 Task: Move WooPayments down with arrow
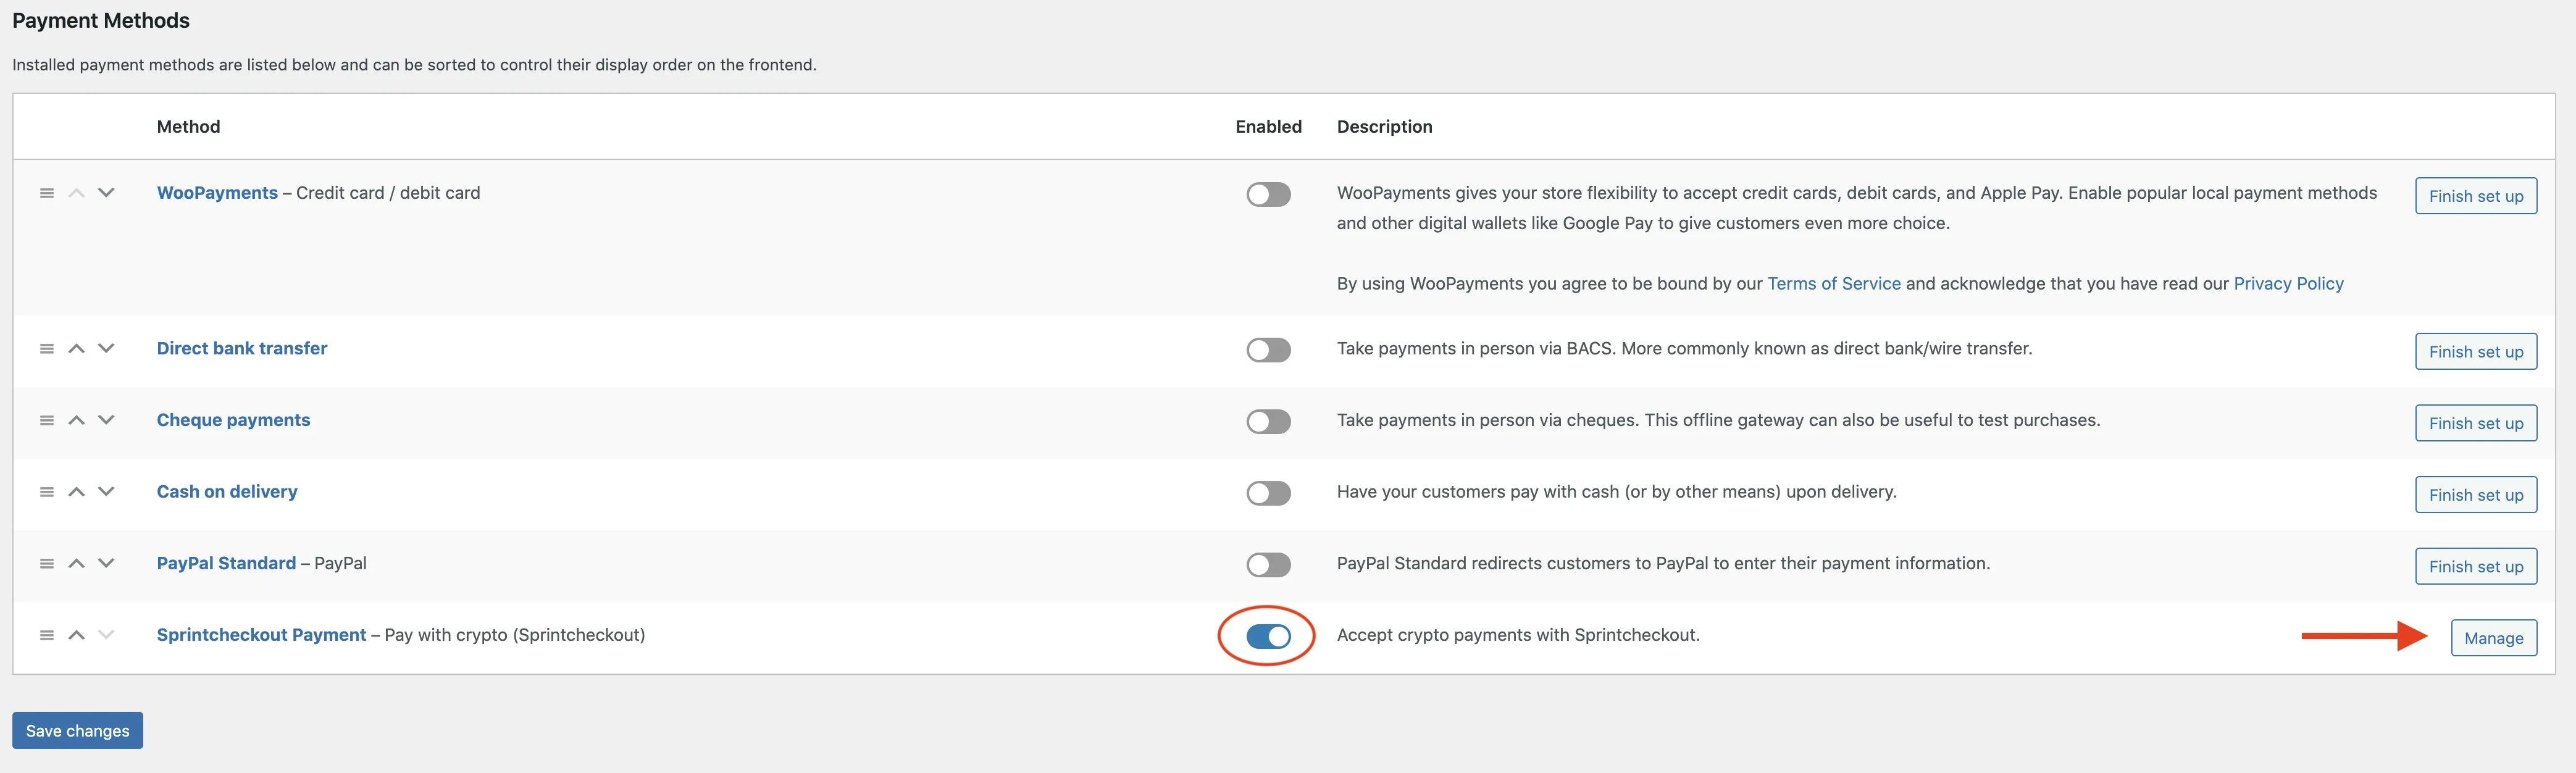(106, 193)
